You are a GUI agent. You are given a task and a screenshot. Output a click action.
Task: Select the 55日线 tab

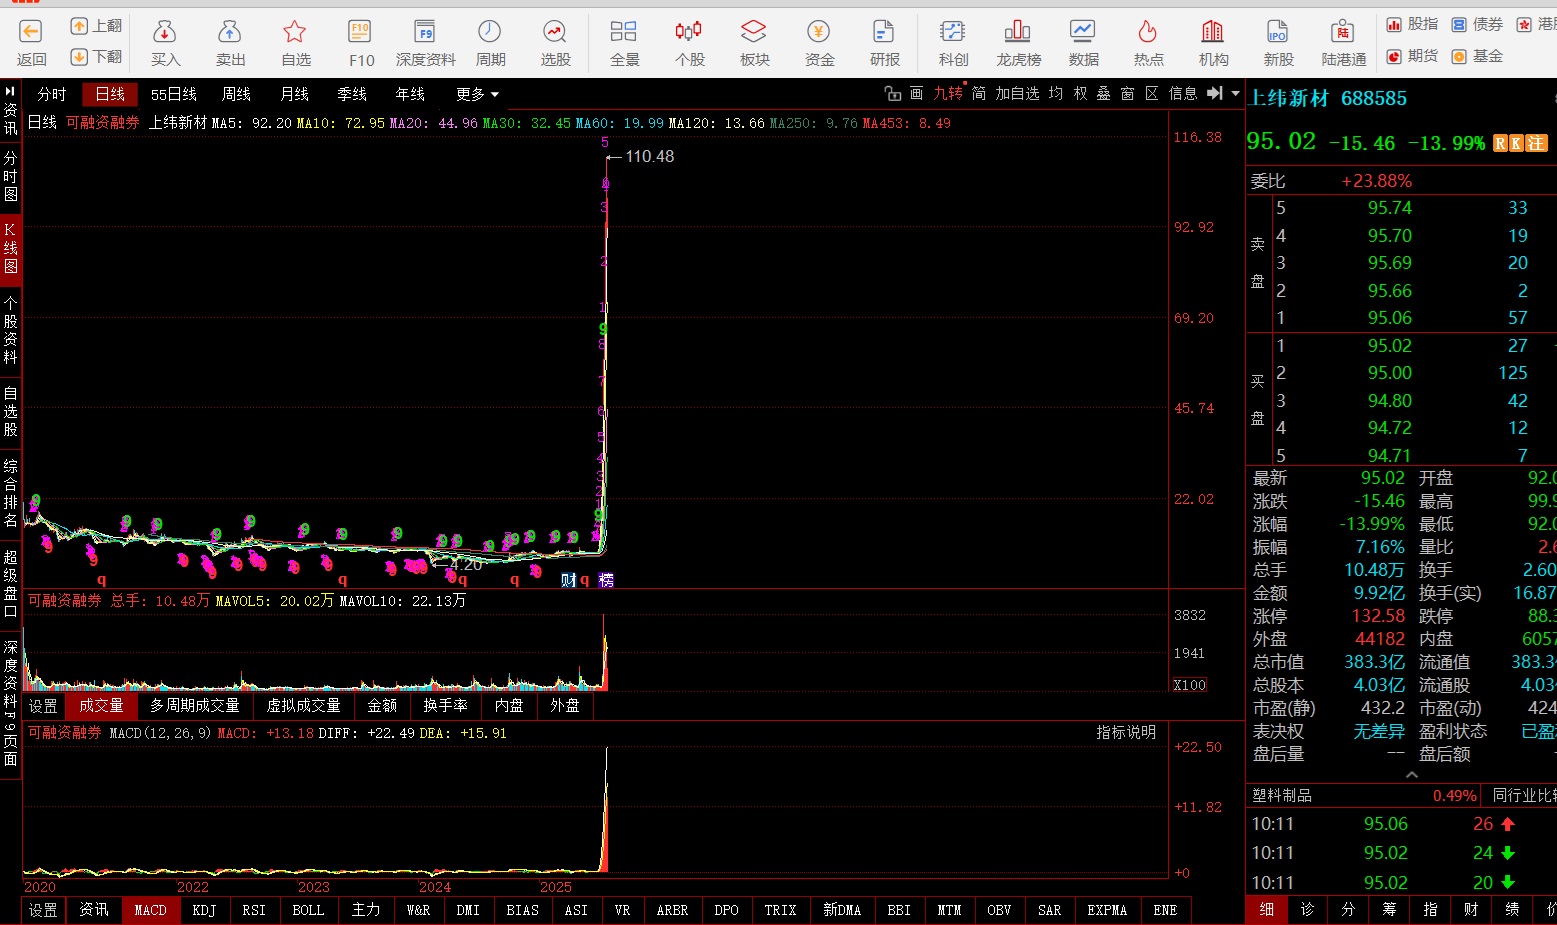click(174, 94)
